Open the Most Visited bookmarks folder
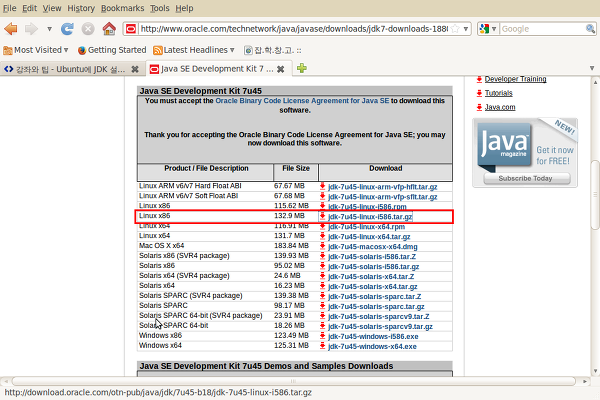 36,50
